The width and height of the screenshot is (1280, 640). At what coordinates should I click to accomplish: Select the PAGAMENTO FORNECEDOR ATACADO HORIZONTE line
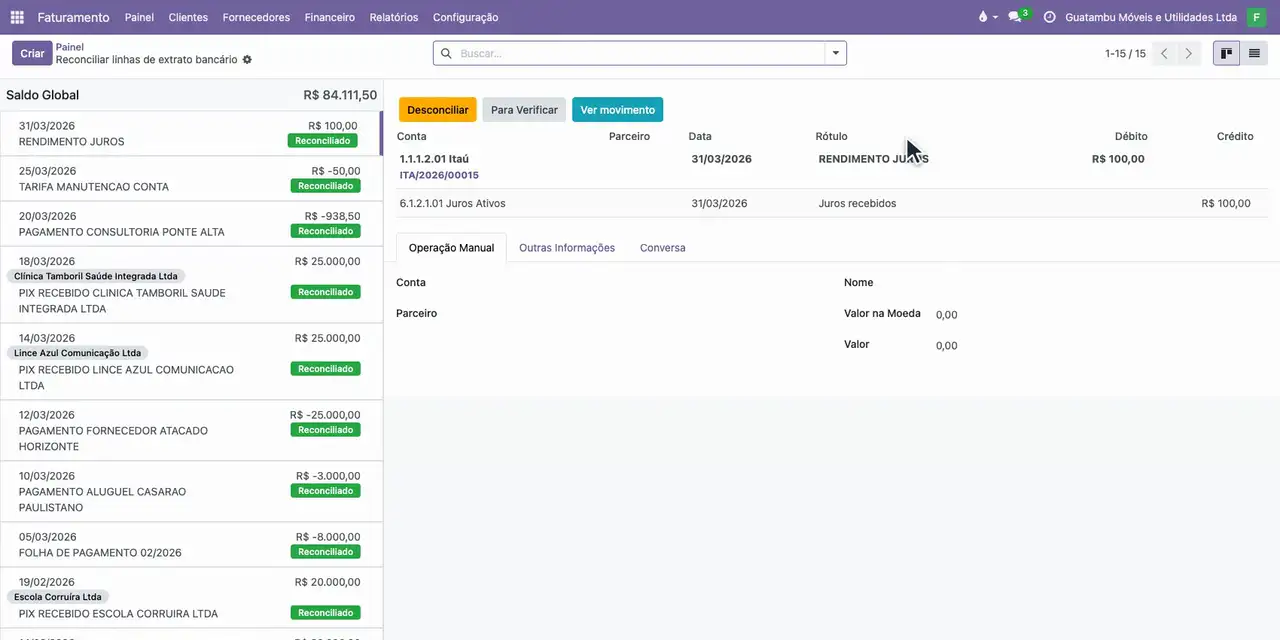coord(190,431)
